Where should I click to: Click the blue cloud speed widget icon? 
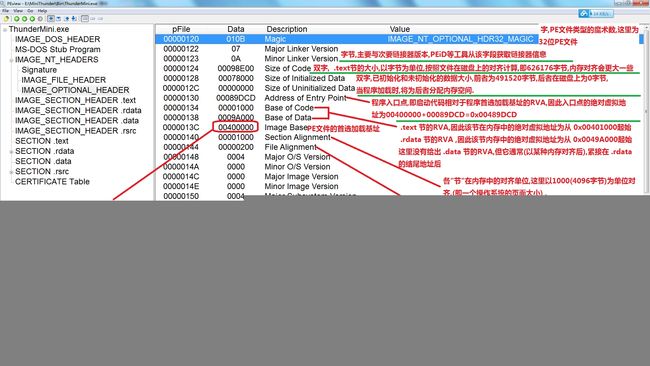tap(584, 13)
